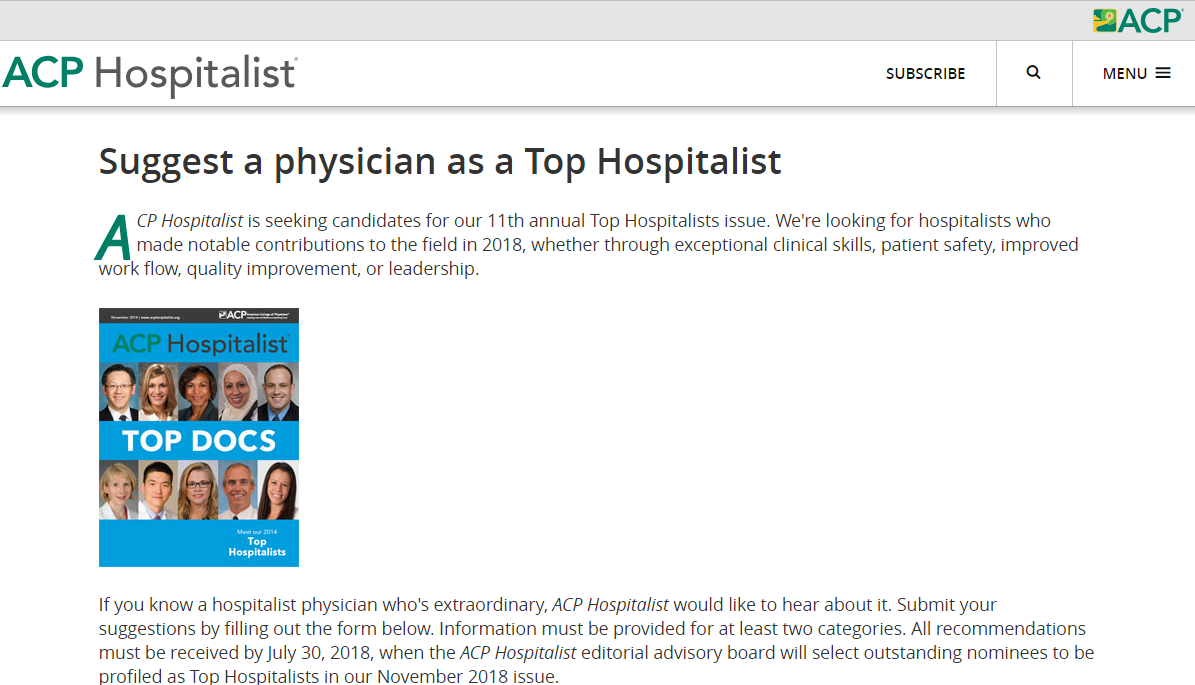The image size is (1195, 685).
Task: Click the ACP logo in the top bar
Action: pyautogui.click(x=1138, y=21)
